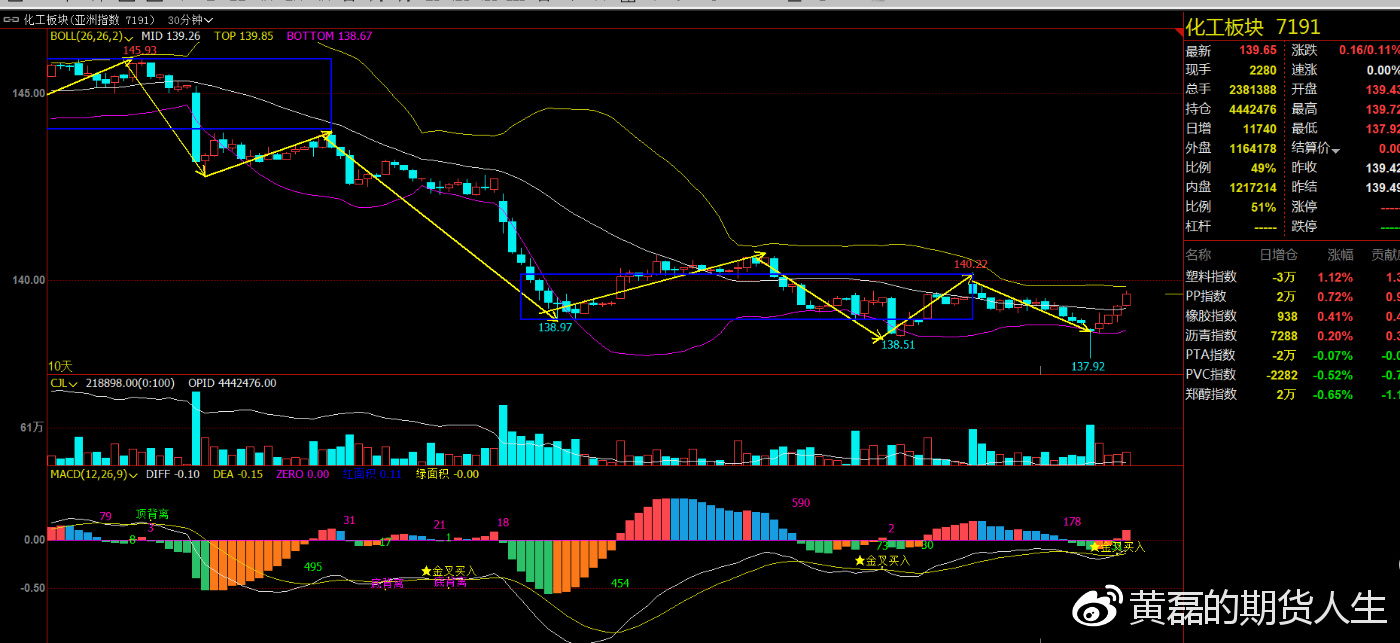The width and height of the screenshot is (1400, 643).
Task: Click the DIFF -0.10 MACD value
Action: [x=173, y=474]
